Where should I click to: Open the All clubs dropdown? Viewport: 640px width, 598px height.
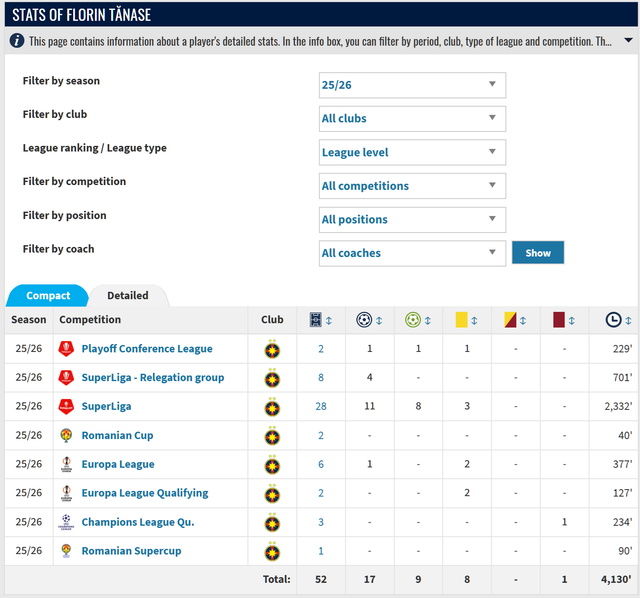[x=412, y=119]
